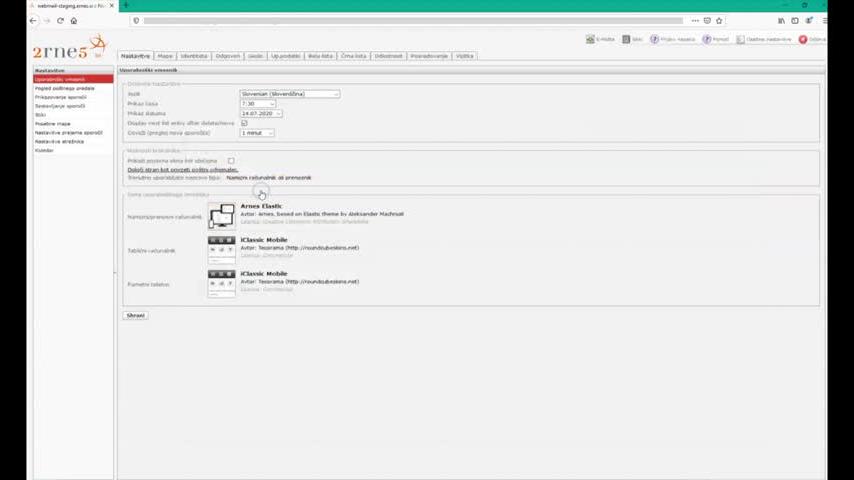Open the language dropdown showing Slovenian
The width and height of the screenshot is (854, 480).
point(289,94)
